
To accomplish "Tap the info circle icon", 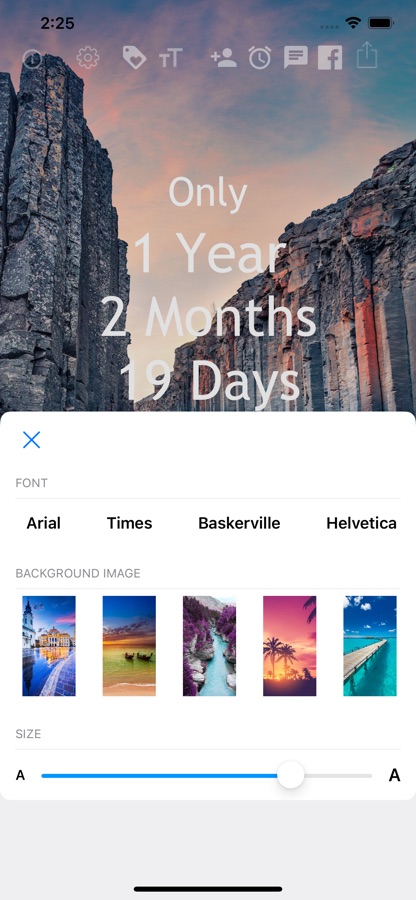I will pos(32,58).
